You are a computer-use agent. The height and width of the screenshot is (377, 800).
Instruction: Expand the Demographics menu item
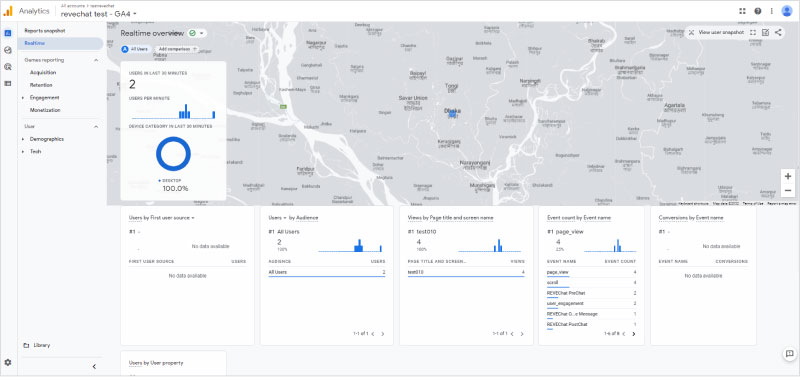click(23, 139)
